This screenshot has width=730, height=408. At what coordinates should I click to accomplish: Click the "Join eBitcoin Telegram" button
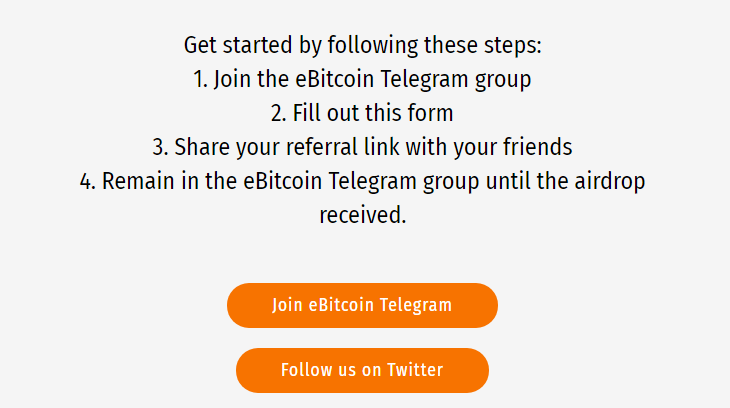click(362, 306)
